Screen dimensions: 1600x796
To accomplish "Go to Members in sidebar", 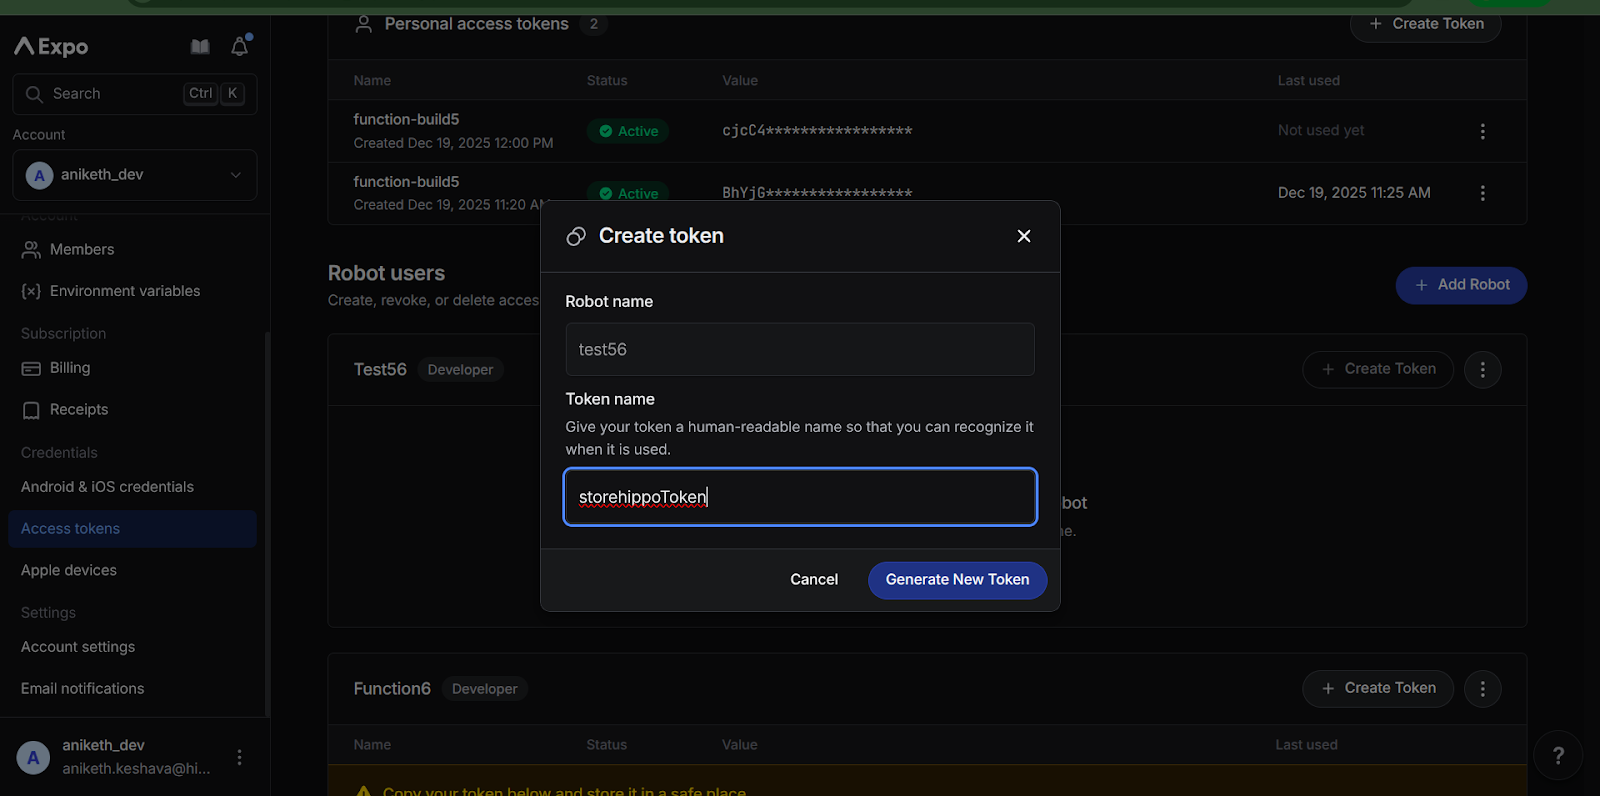I will click(82, 250).
